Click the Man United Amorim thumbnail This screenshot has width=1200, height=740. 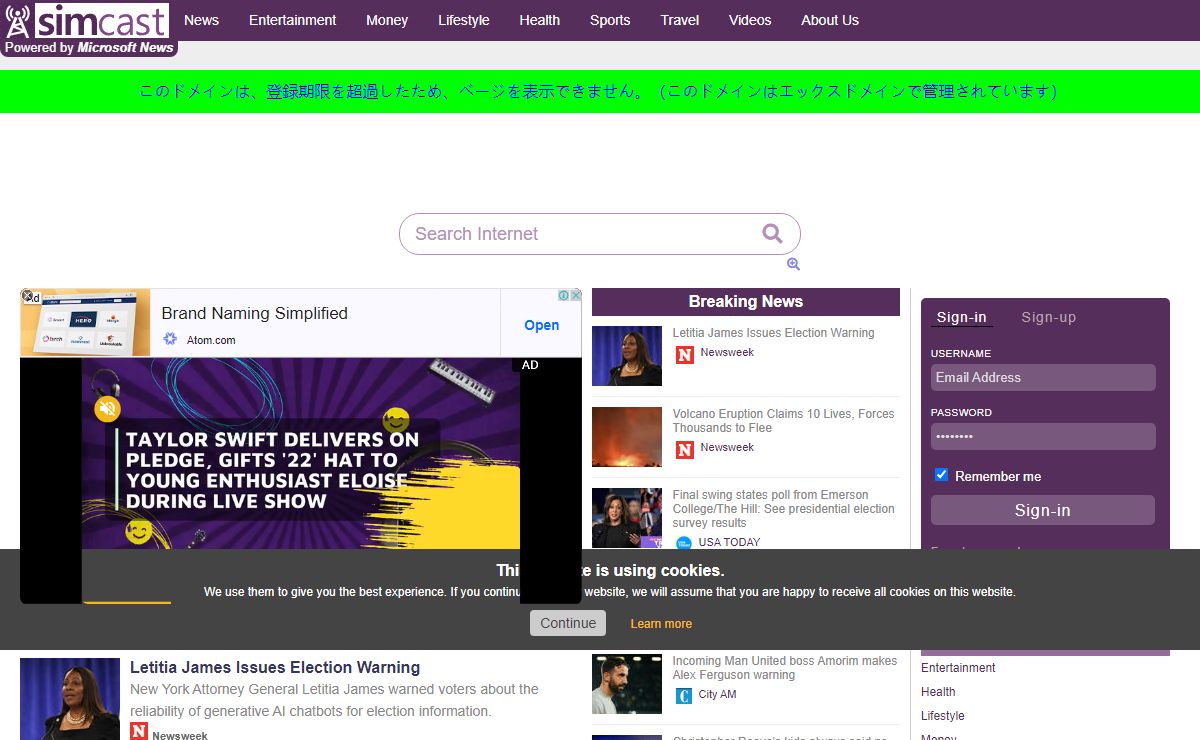[x=627, y=684]
